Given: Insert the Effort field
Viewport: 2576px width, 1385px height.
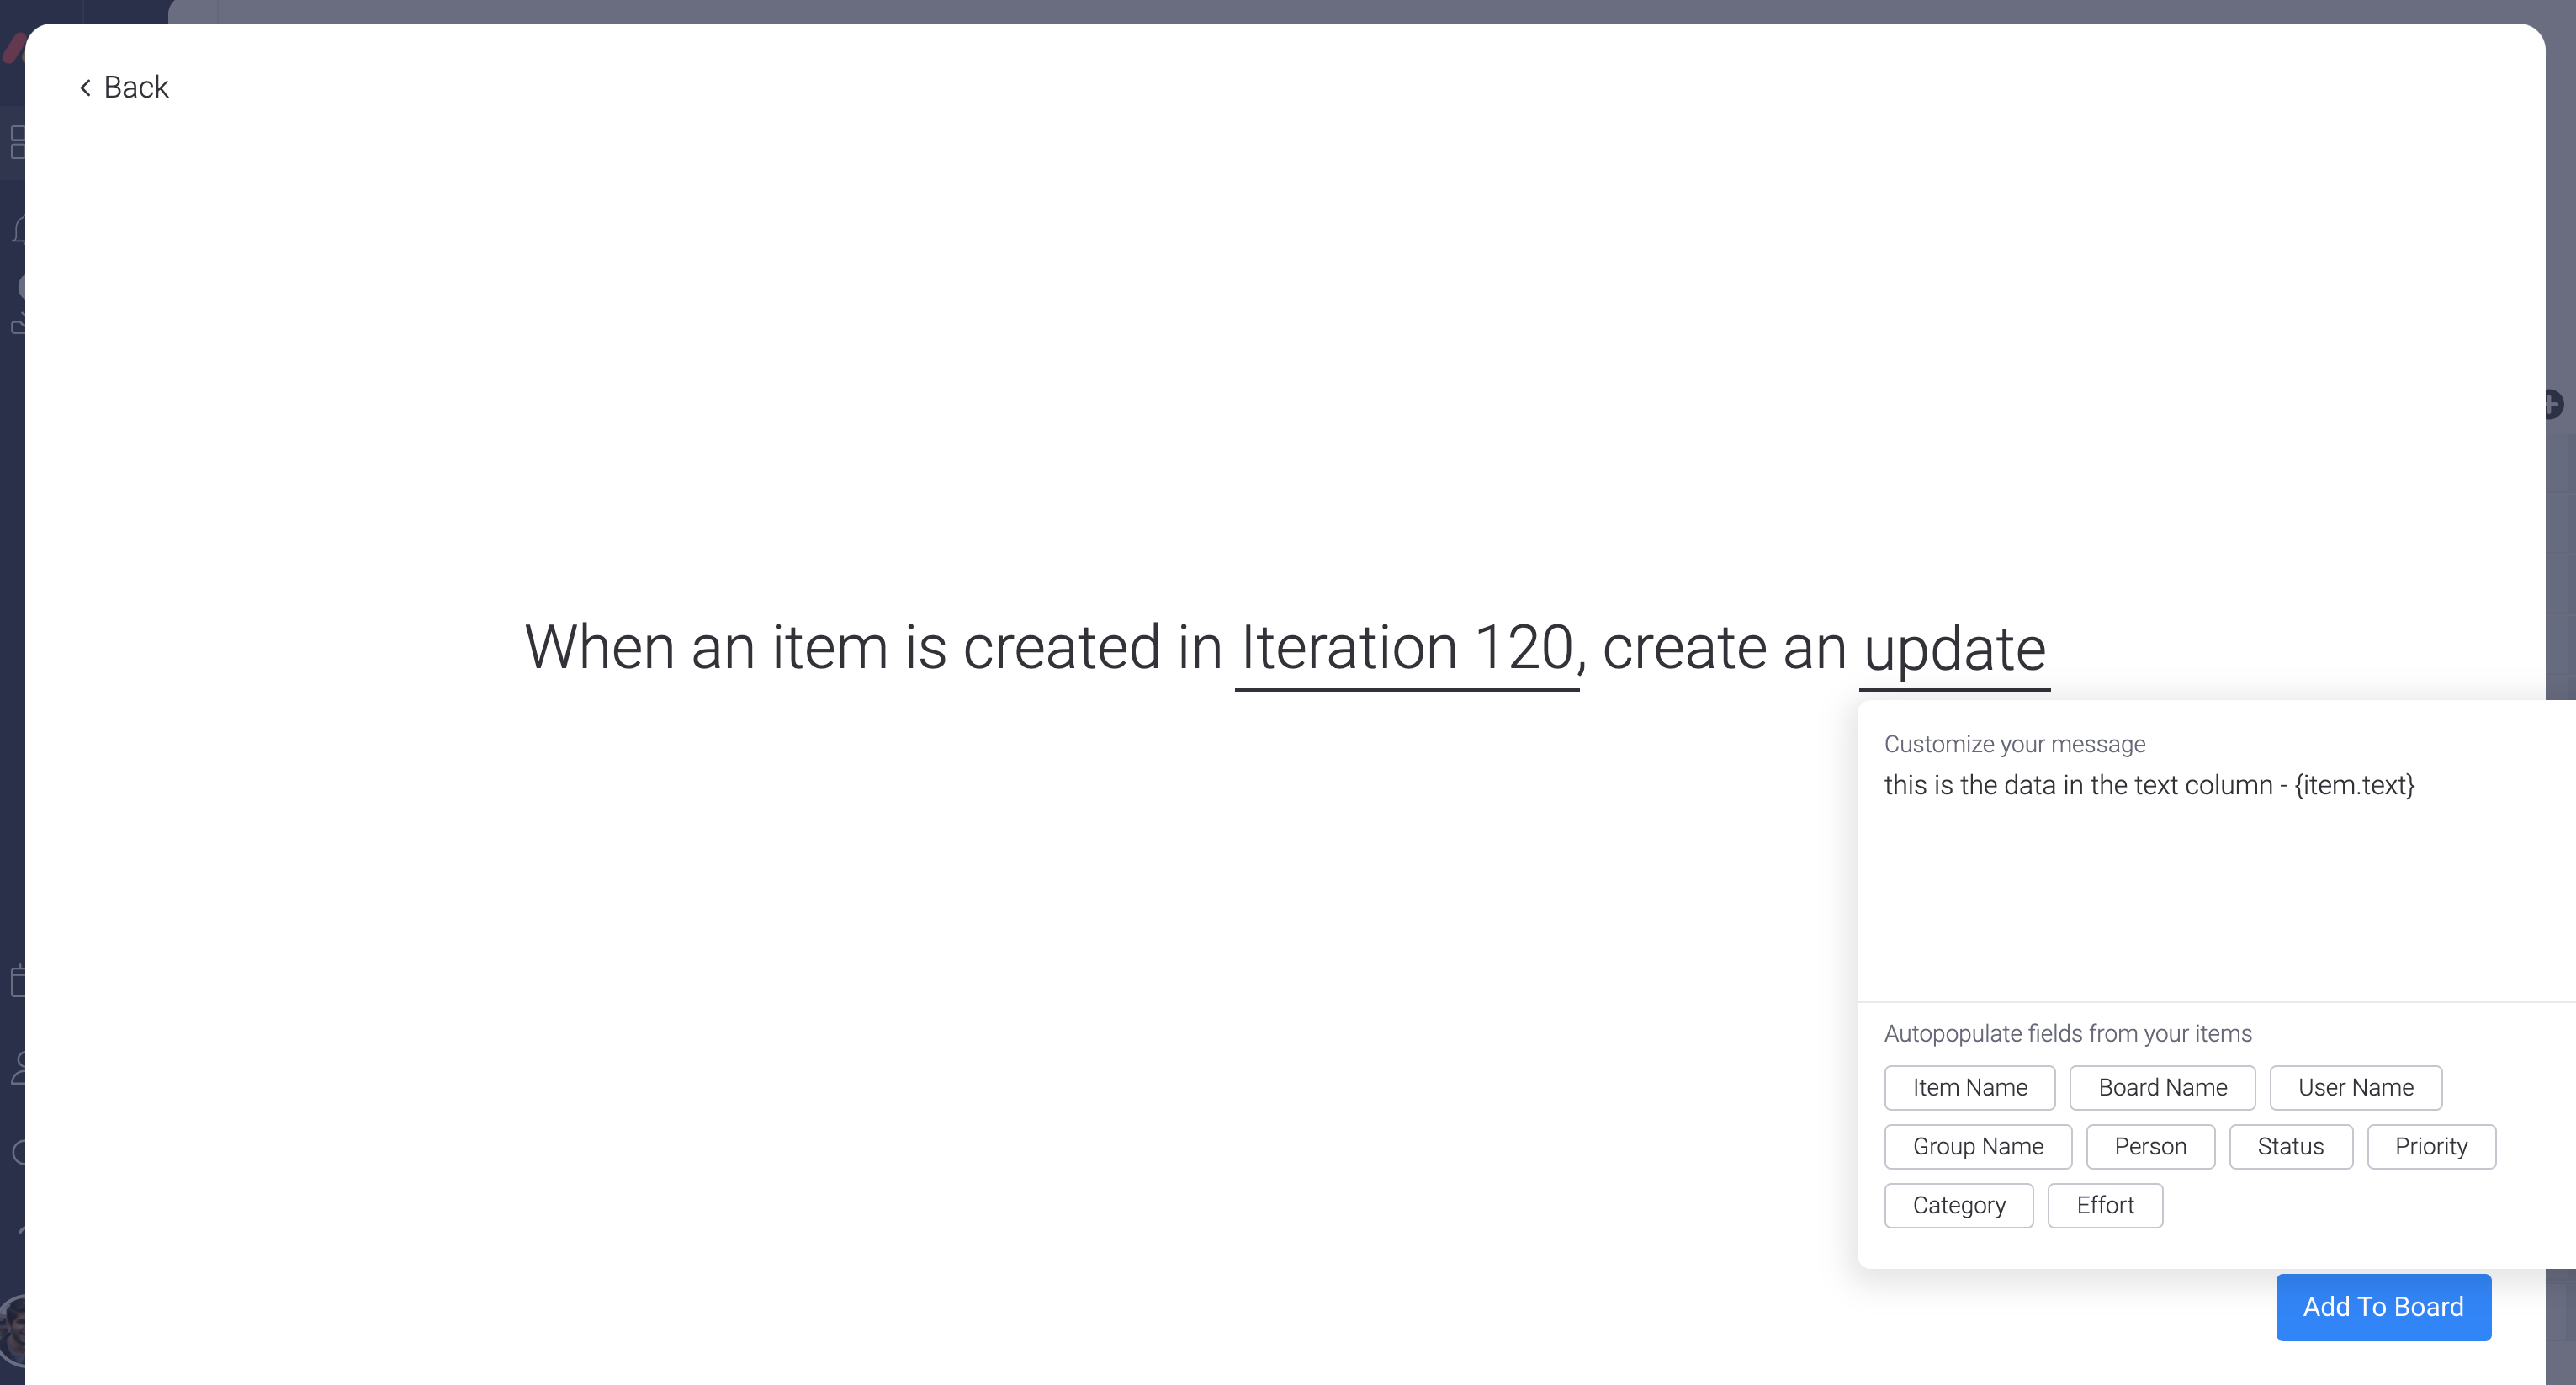Looking at the screenshot, I should (x=2105, y=1206).
